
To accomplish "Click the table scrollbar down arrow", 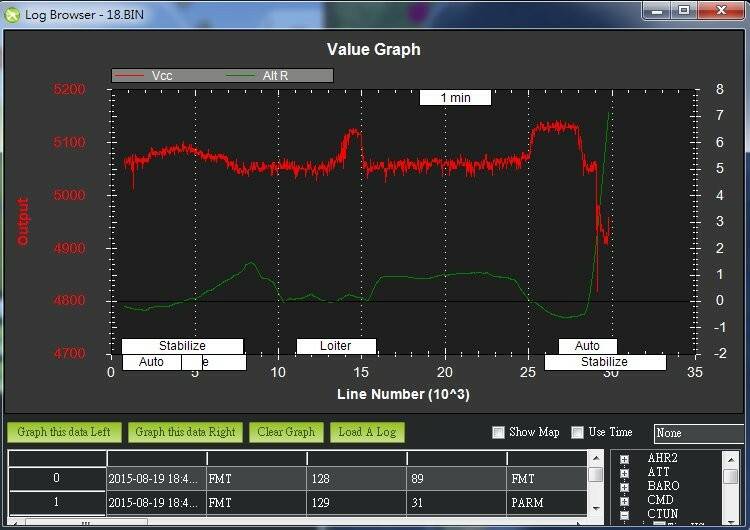I will [x=596, y=508].
